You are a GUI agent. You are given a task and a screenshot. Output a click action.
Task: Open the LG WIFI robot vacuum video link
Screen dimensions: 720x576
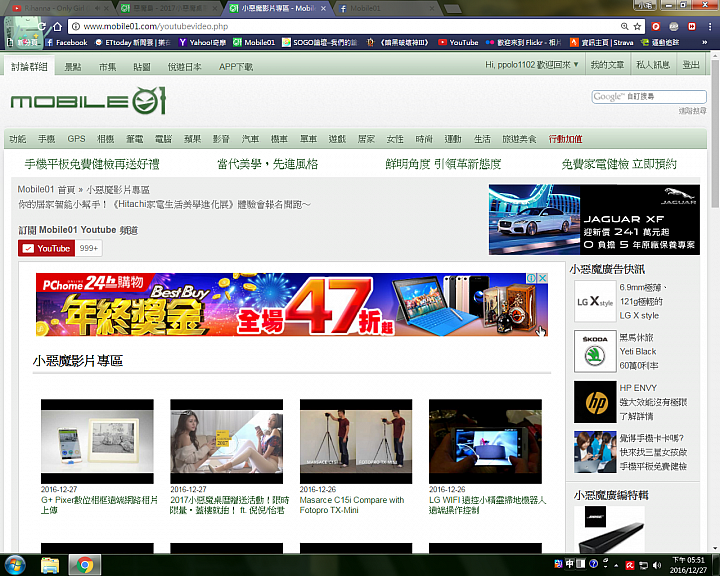487,505
